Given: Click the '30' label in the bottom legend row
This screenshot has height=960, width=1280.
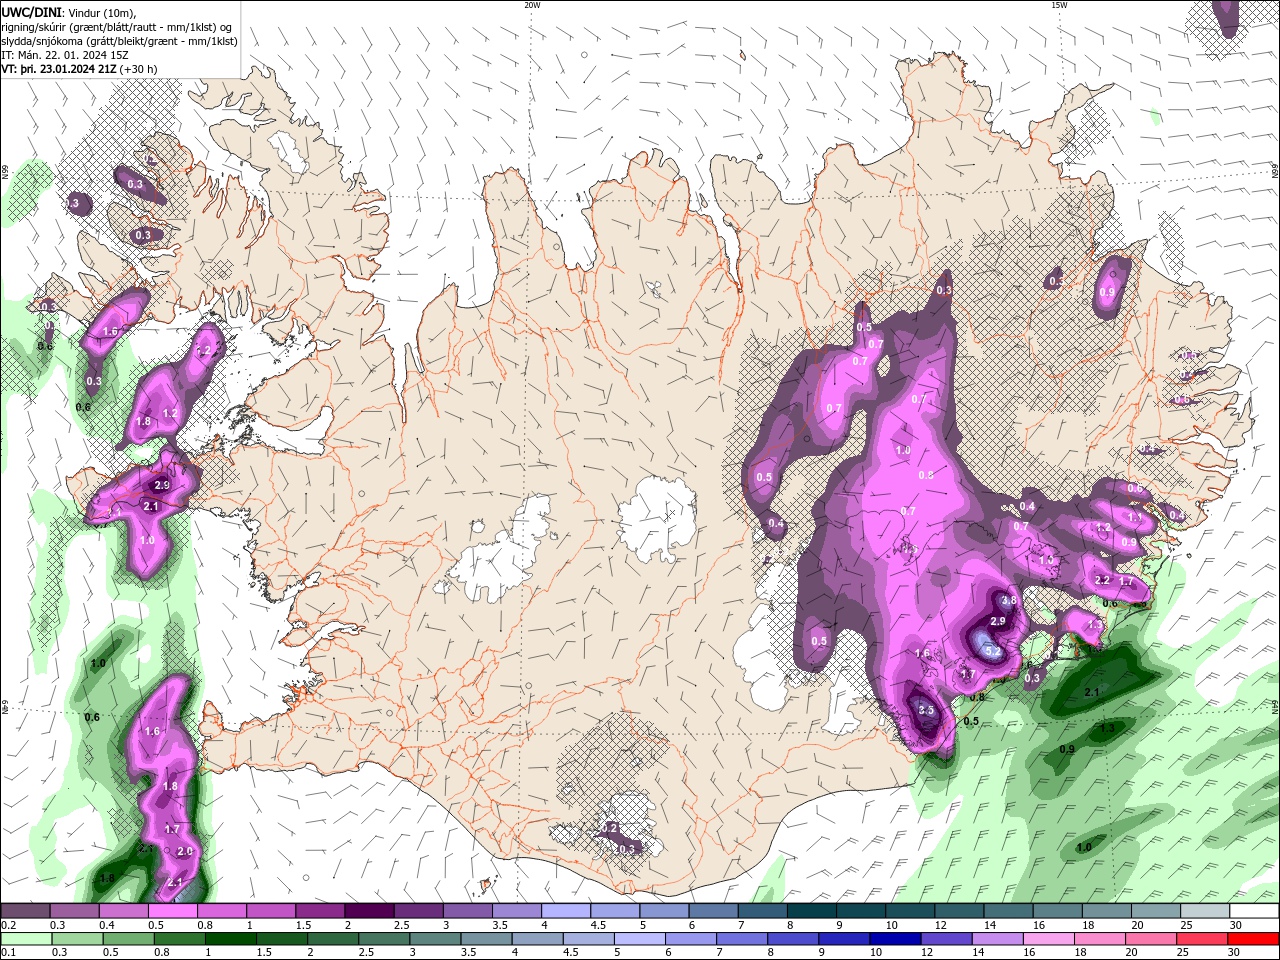Looking at the screenshot, I should pos(1233,952).
